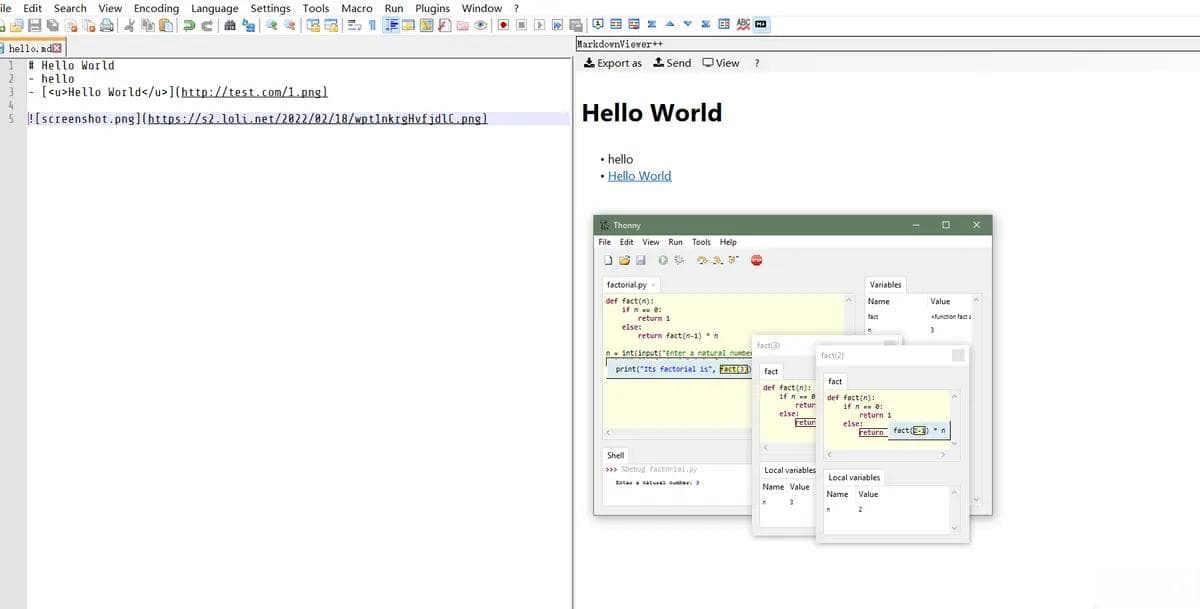Click the 'hello' bullet in preview
The height and width of the screenshot is (609, 1200).
pos(620,159)
